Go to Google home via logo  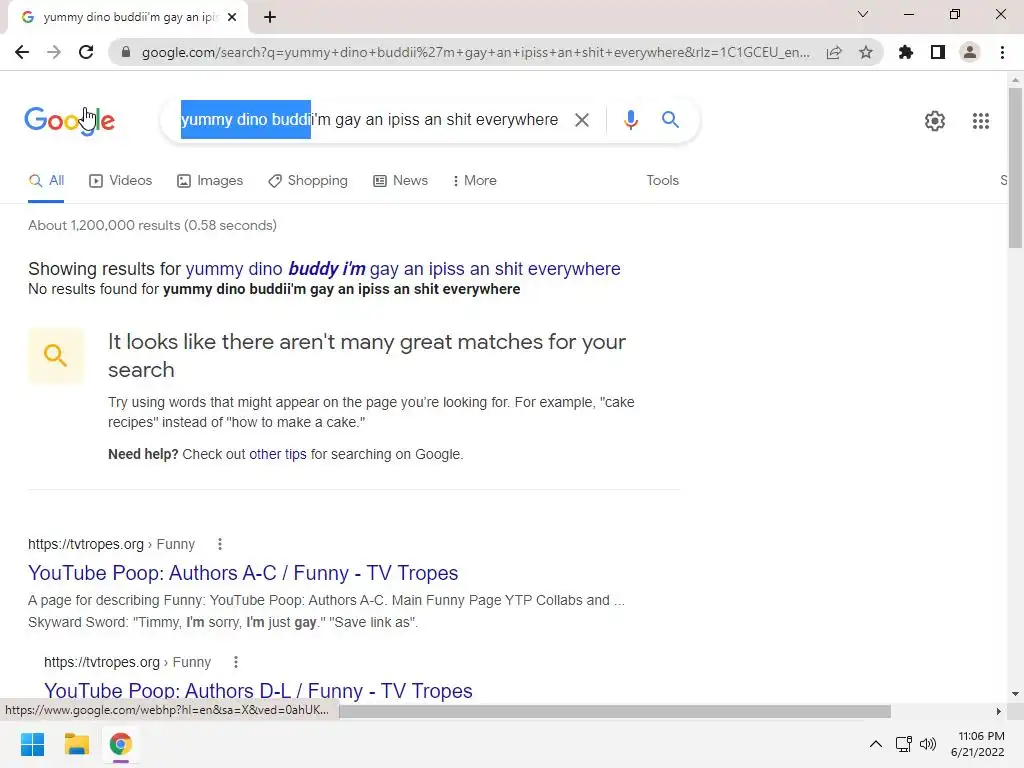[x=69, y=121]
